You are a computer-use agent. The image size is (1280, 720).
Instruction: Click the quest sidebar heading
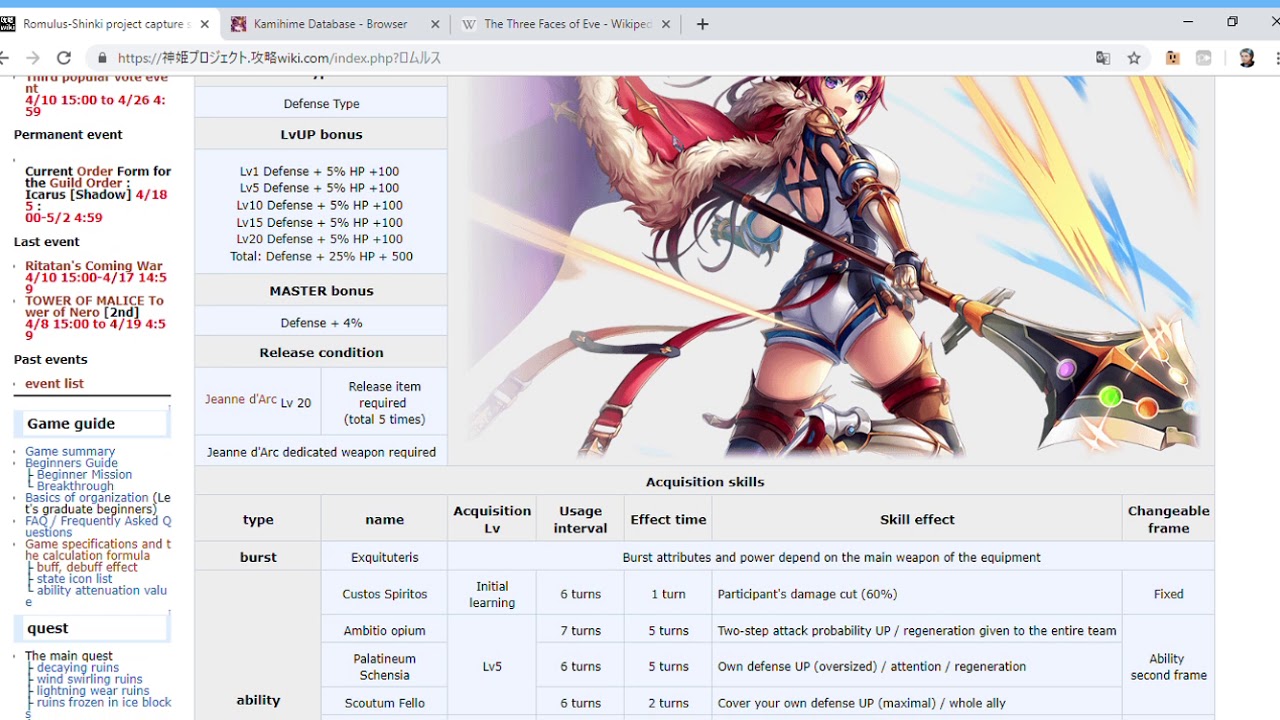point(92,628)
